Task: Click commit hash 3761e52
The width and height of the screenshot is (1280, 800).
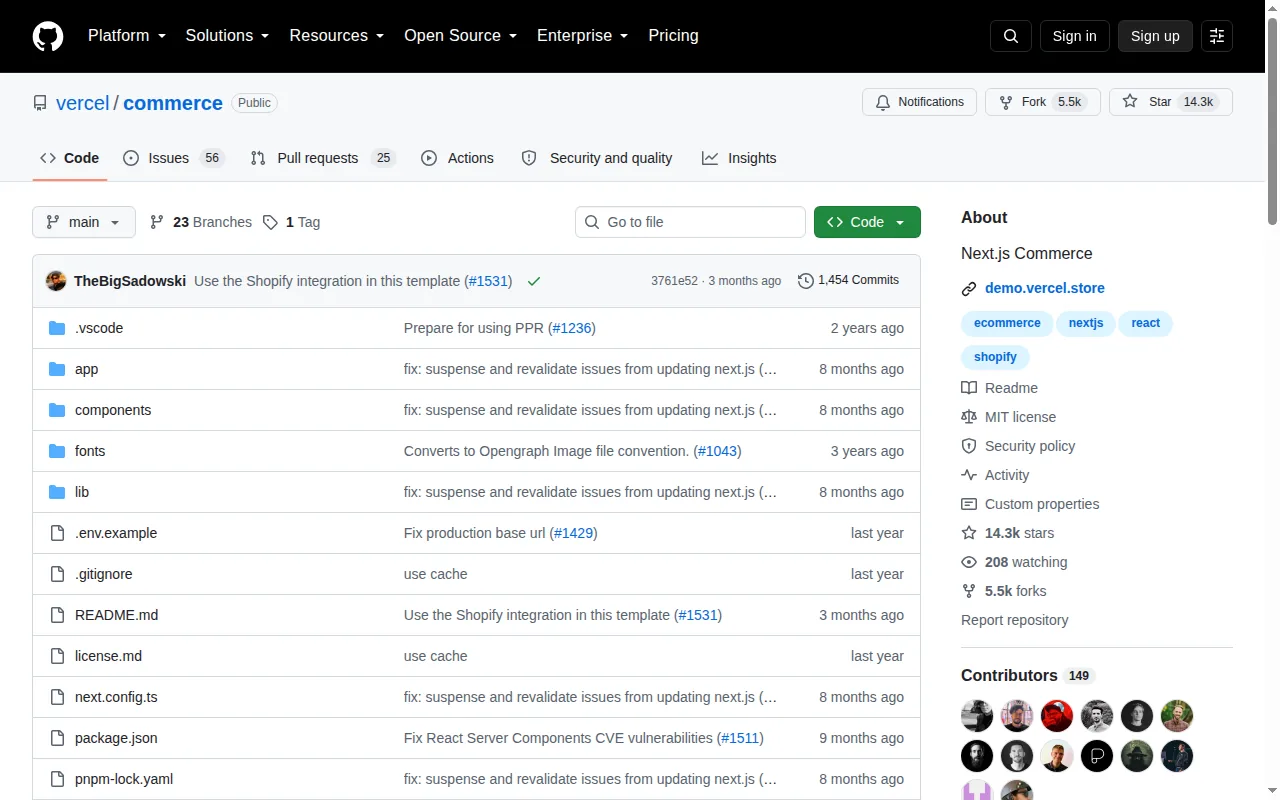Action: coord(674,281)
